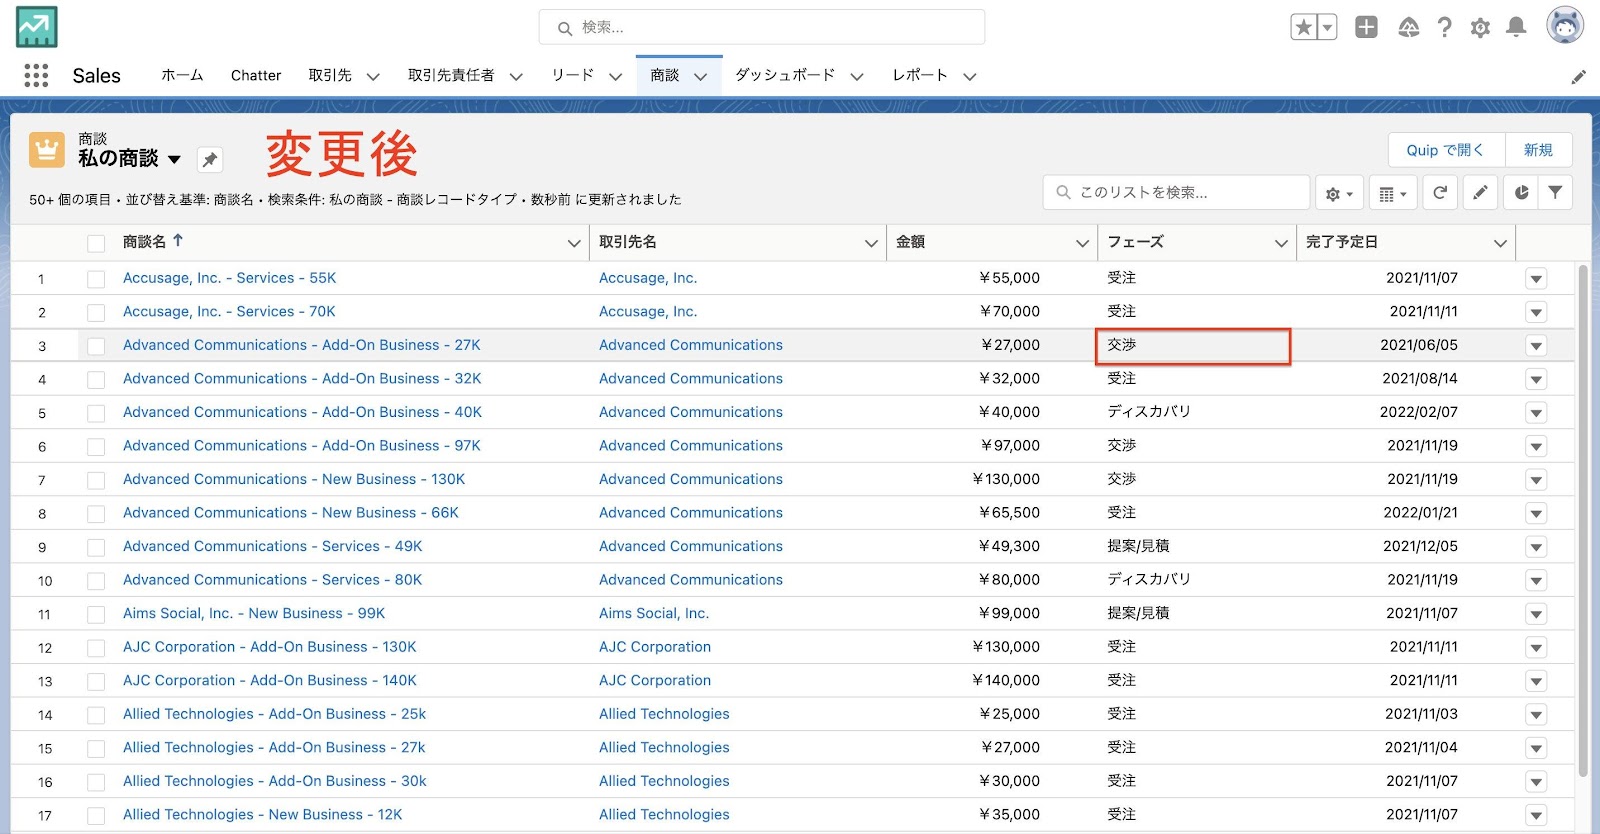Check the New Business 130K row
This screenshot has height=834, width=1600.
pos(96,480)
